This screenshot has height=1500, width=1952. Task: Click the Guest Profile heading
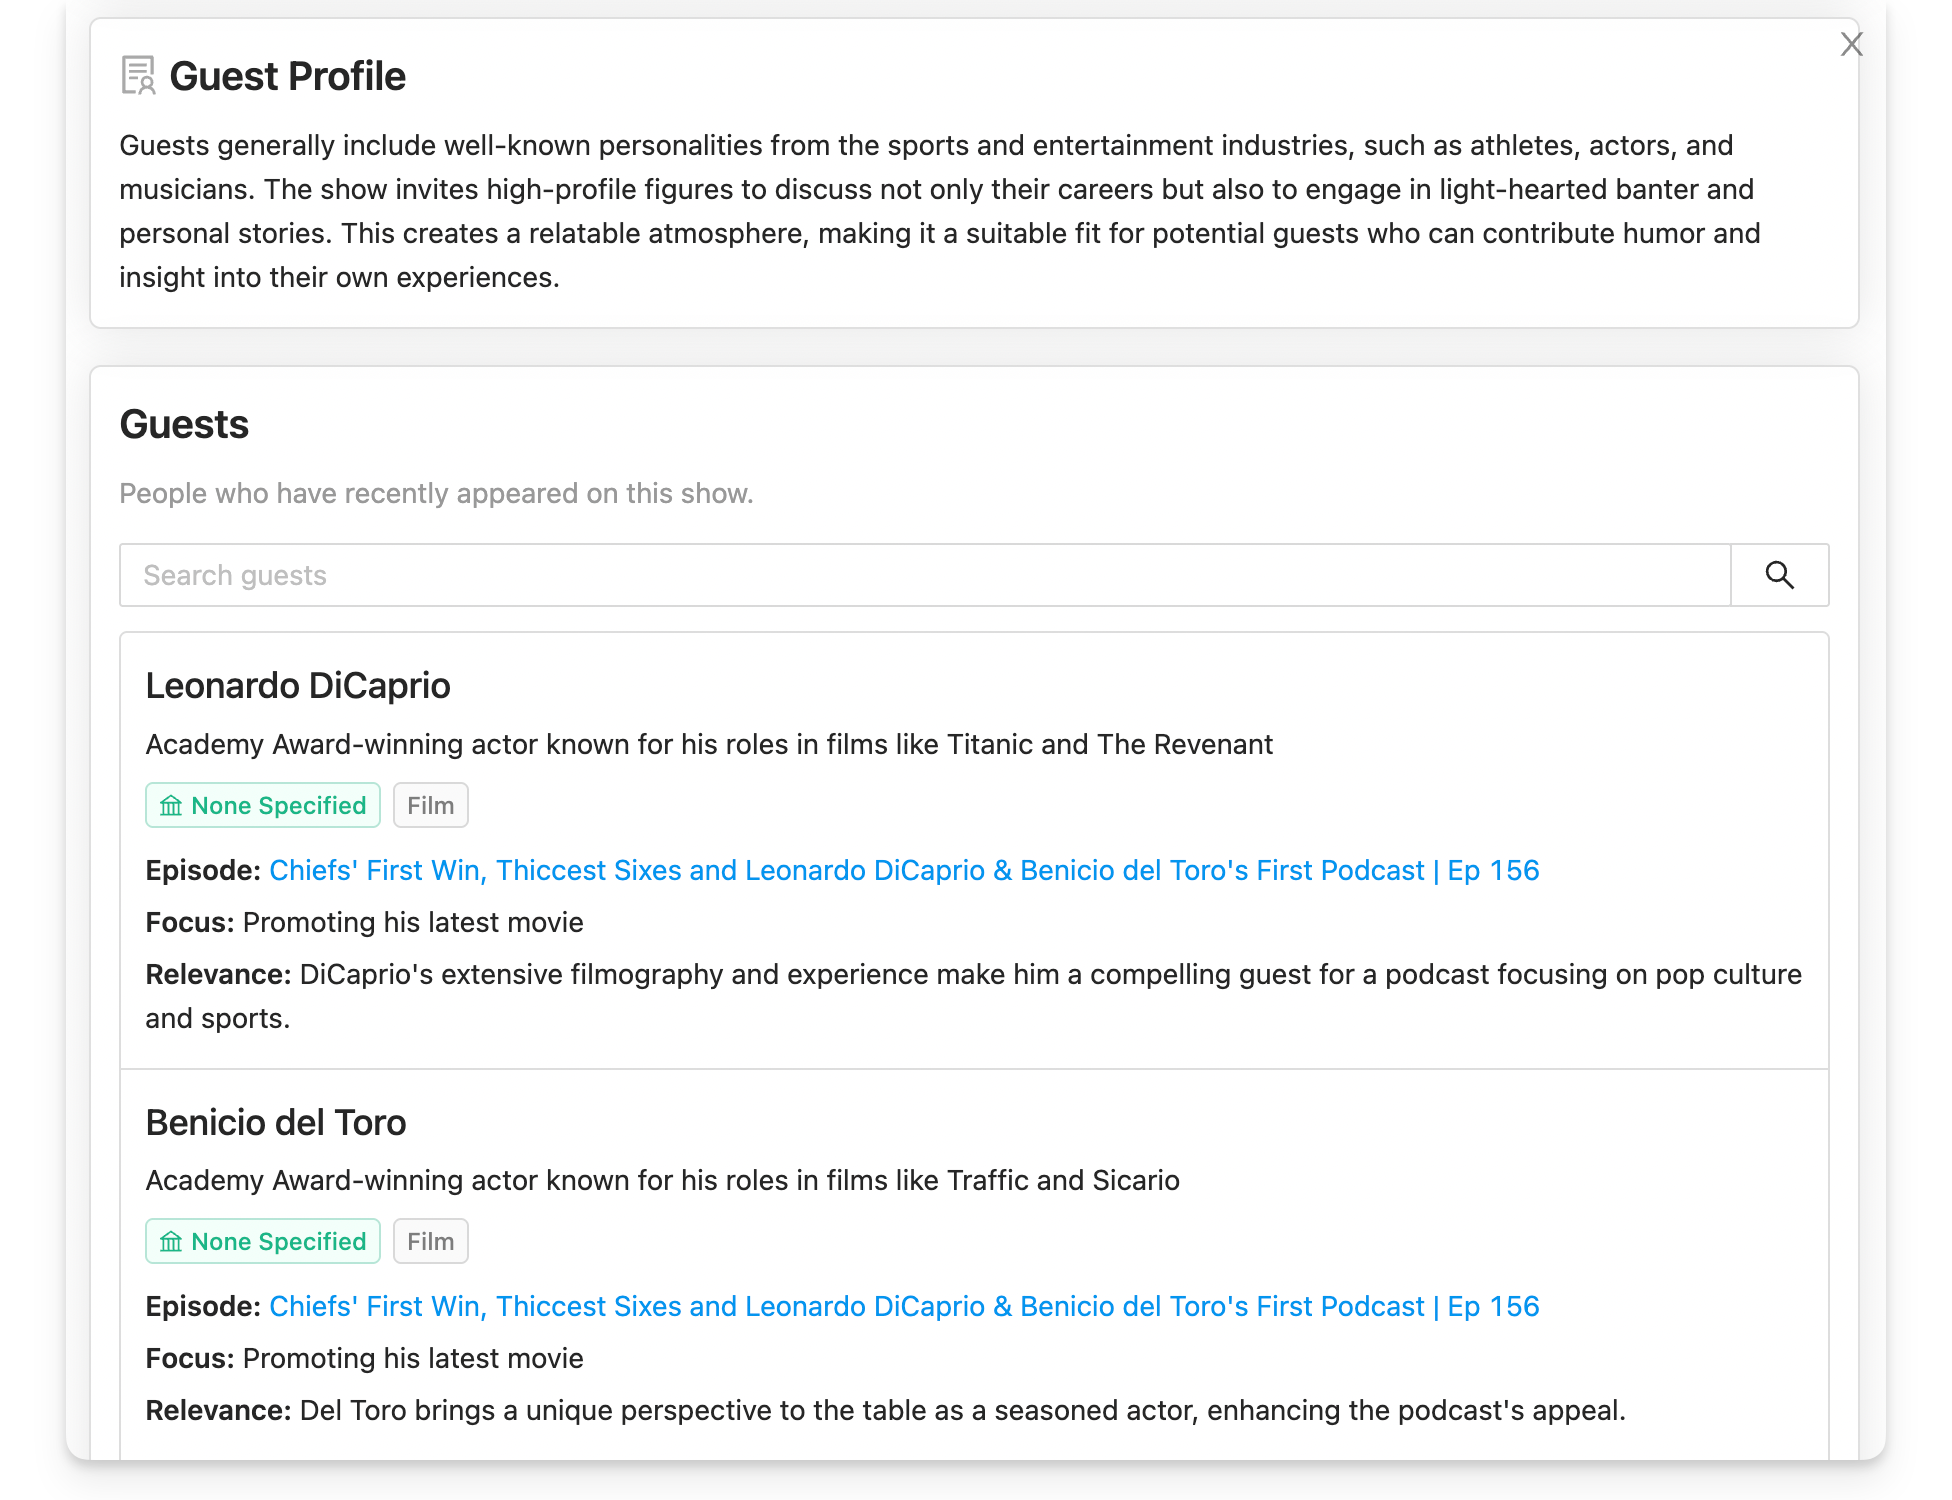(x=287, y=76)
